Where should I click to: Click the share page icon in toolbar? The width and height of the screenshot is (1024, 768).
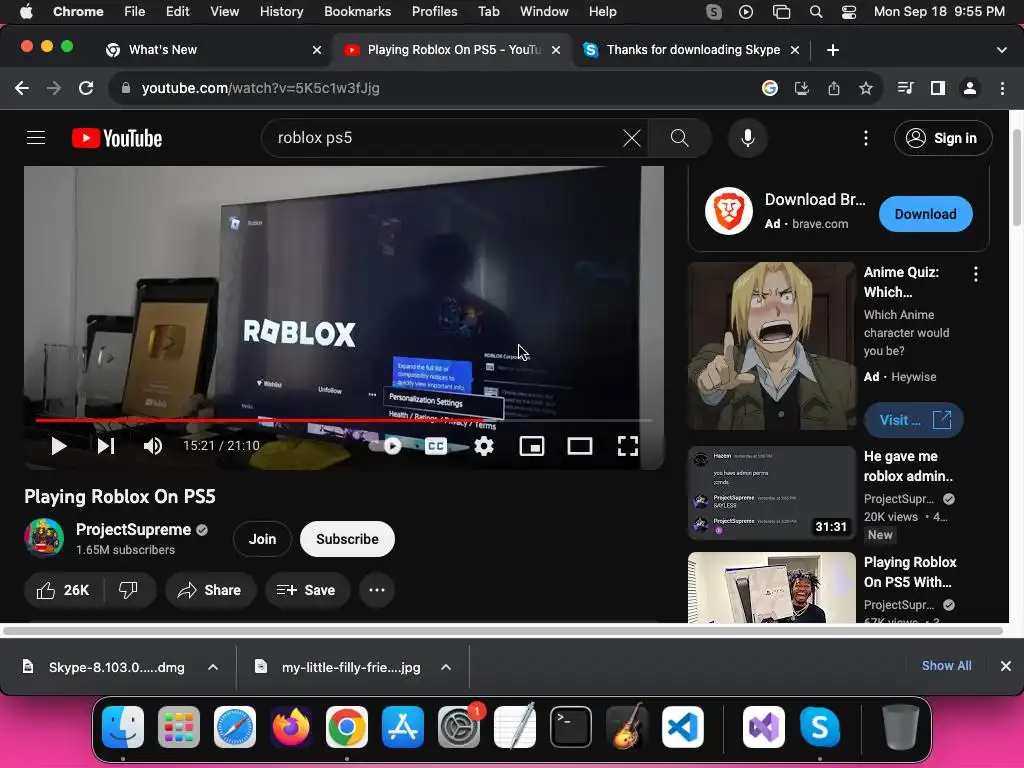coord(834,88)
